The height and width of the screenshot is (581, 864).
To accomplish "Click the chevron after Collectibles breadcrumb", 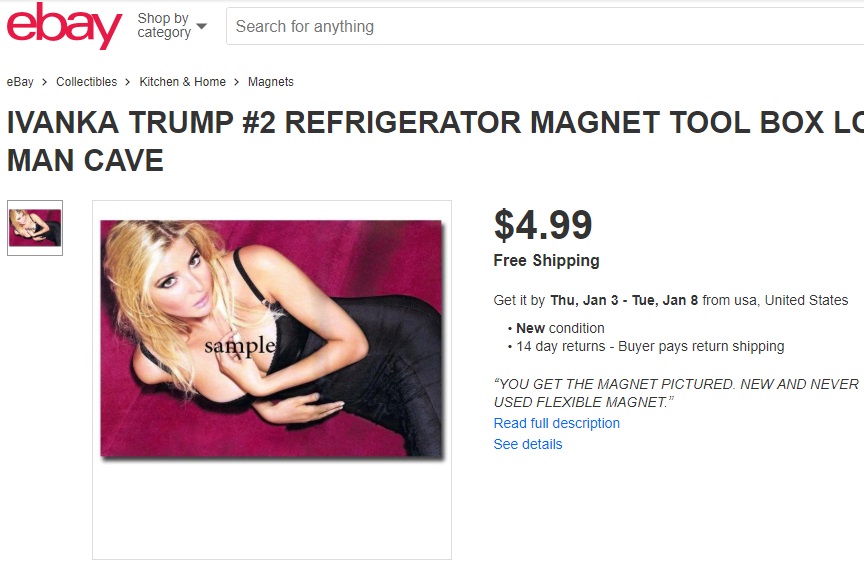I will [128, 82].
